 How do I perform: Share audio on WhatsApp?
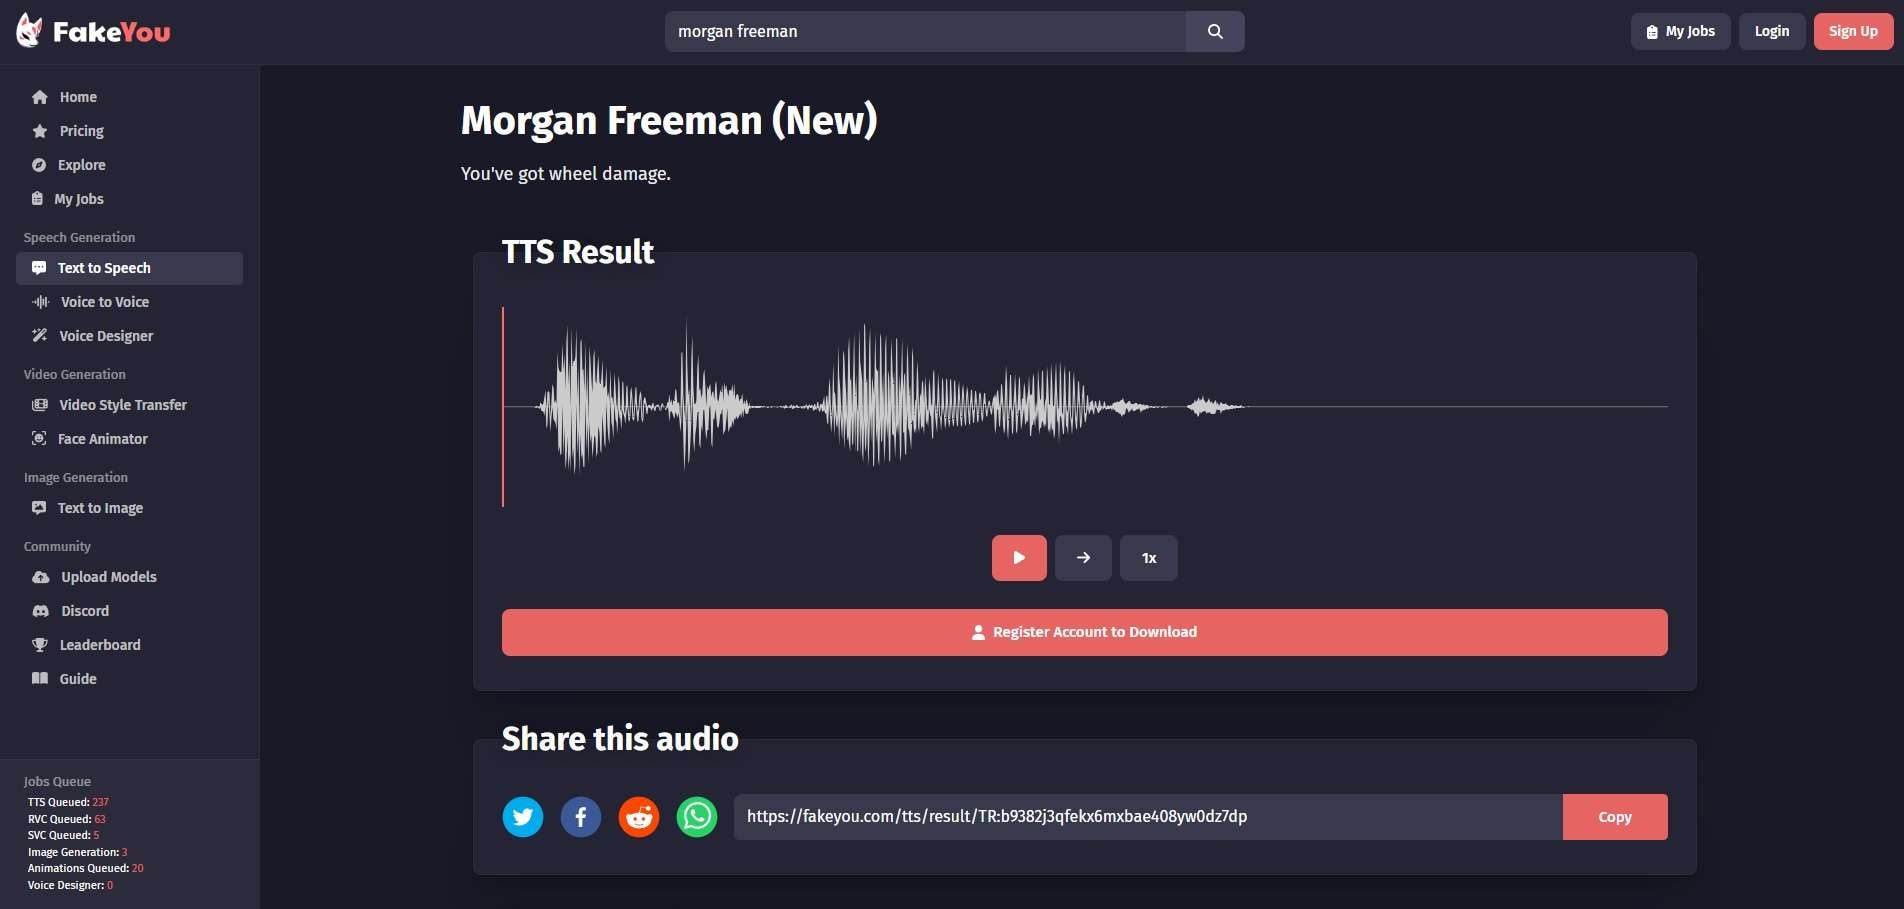697,817
